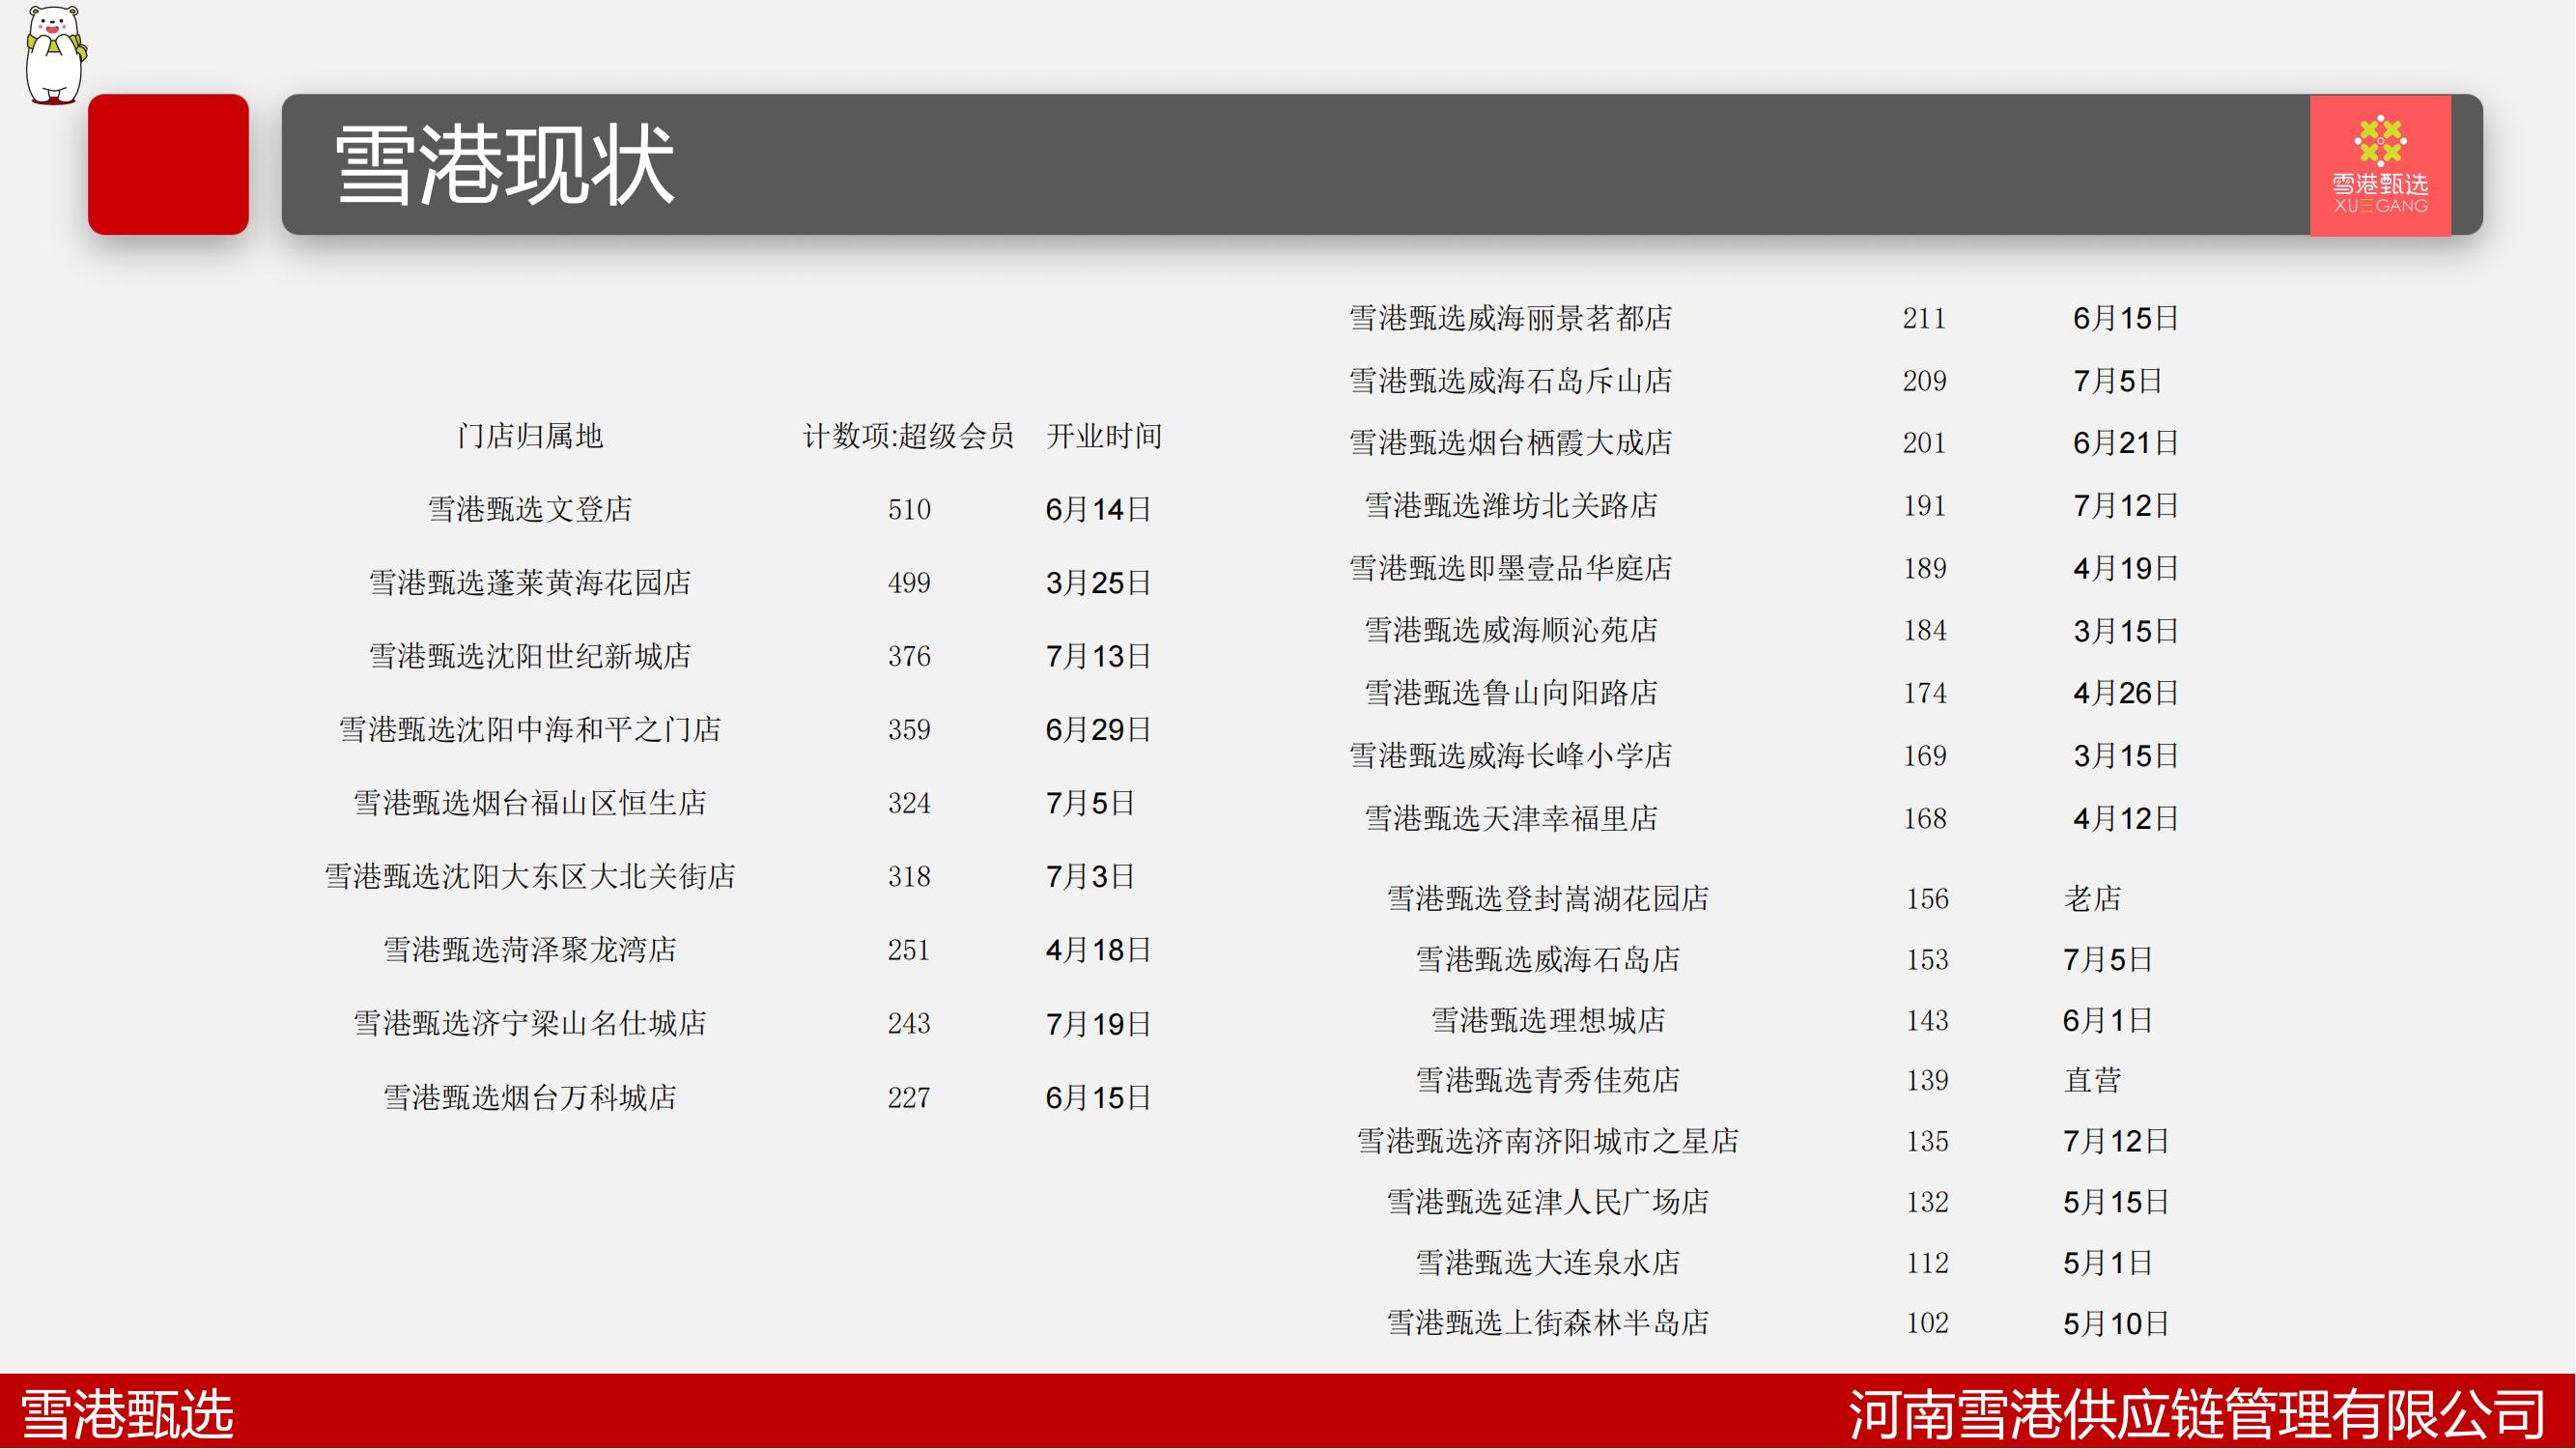Select store name 雪港甄选上街森林半岛店

[1548, 1322]
